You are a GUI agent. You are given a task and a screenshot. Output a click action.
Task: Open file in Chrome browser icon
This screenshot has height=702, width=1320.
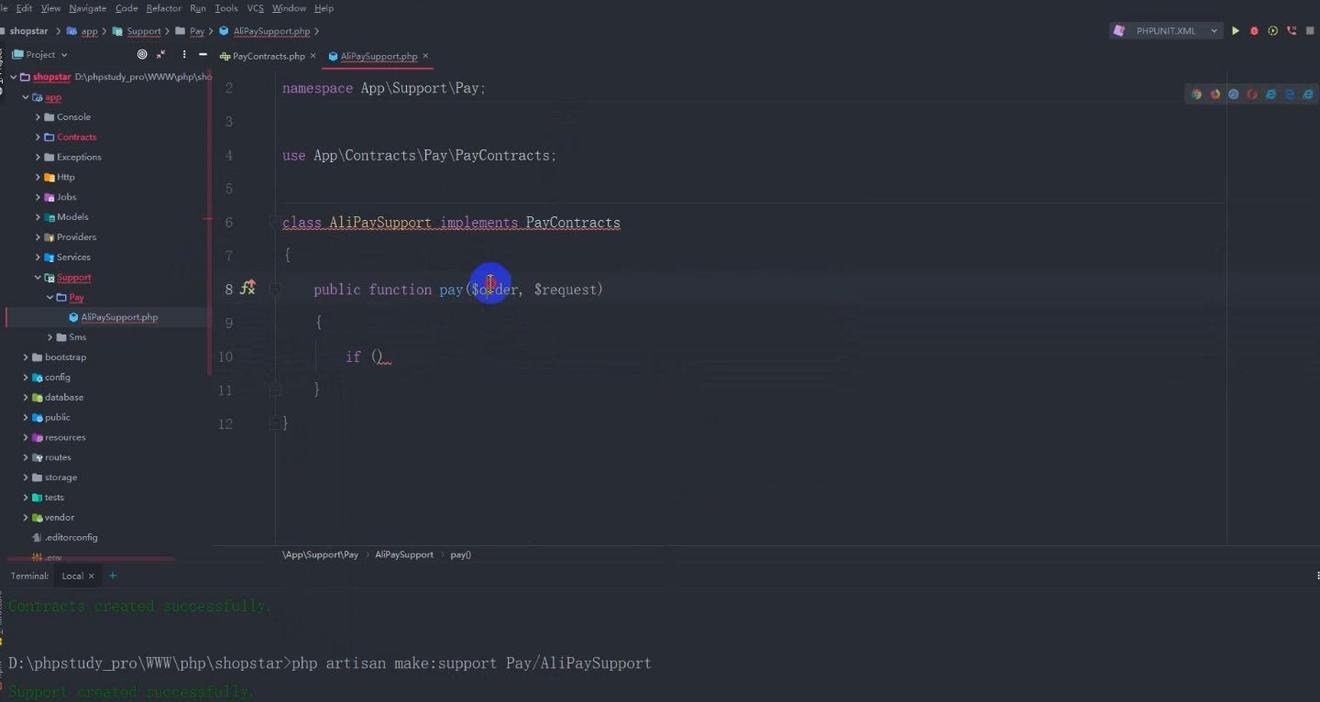(x=1196, y=94)
